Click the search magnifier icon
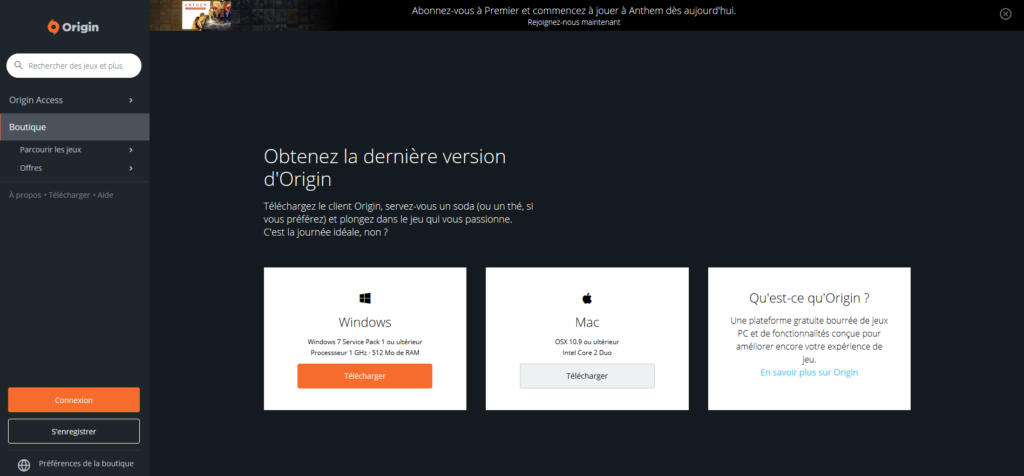Image resolution: width=1024 pixels, height=476 pixels. tap(19, 66)
